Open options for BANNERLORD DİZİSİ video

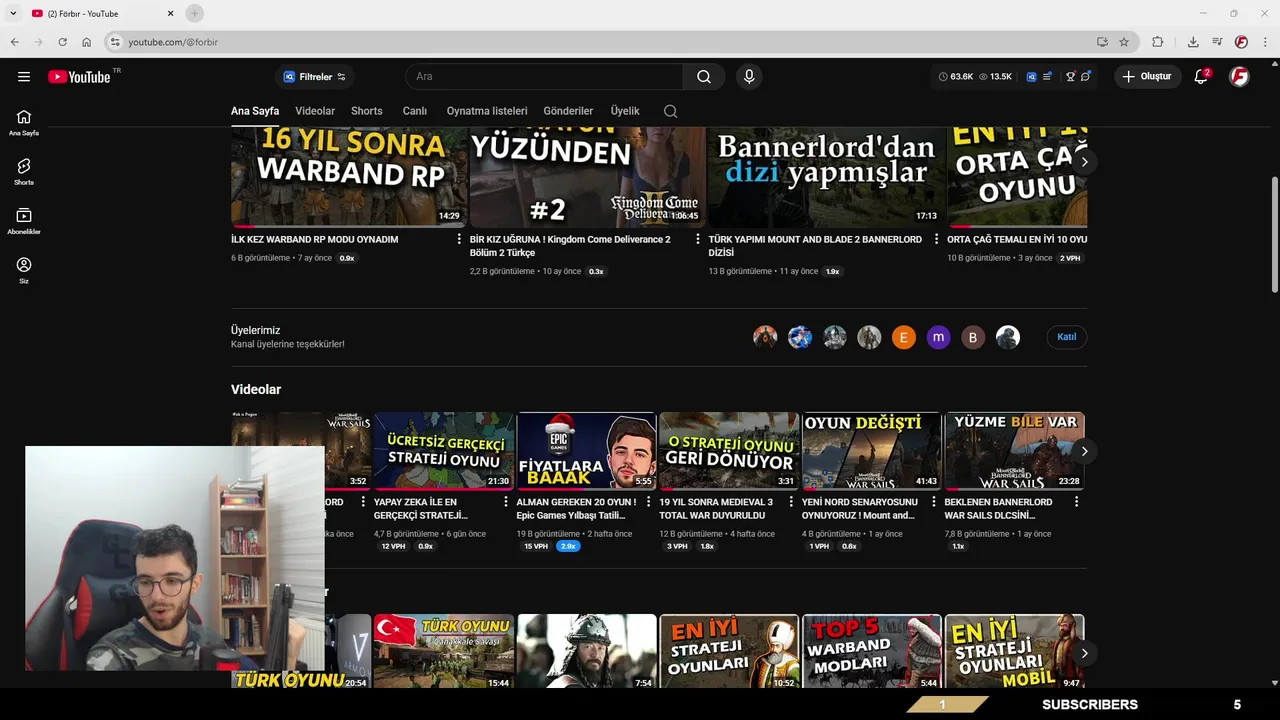(x=937, y=240)
